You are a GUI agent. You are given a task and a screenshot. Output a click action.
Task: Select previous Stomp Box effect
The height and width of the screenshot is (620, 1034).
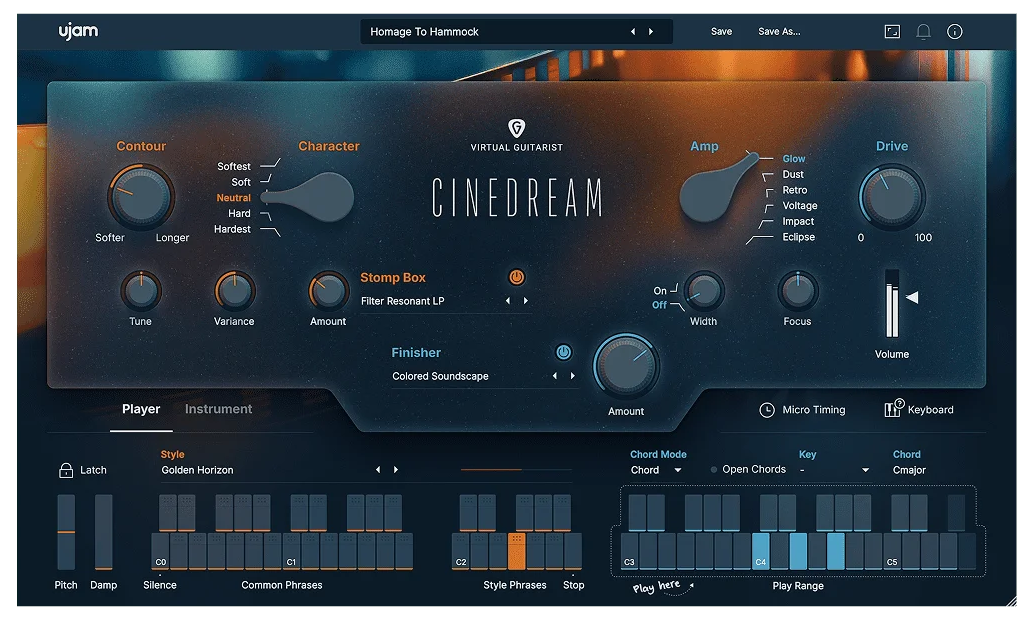(508, 301)
